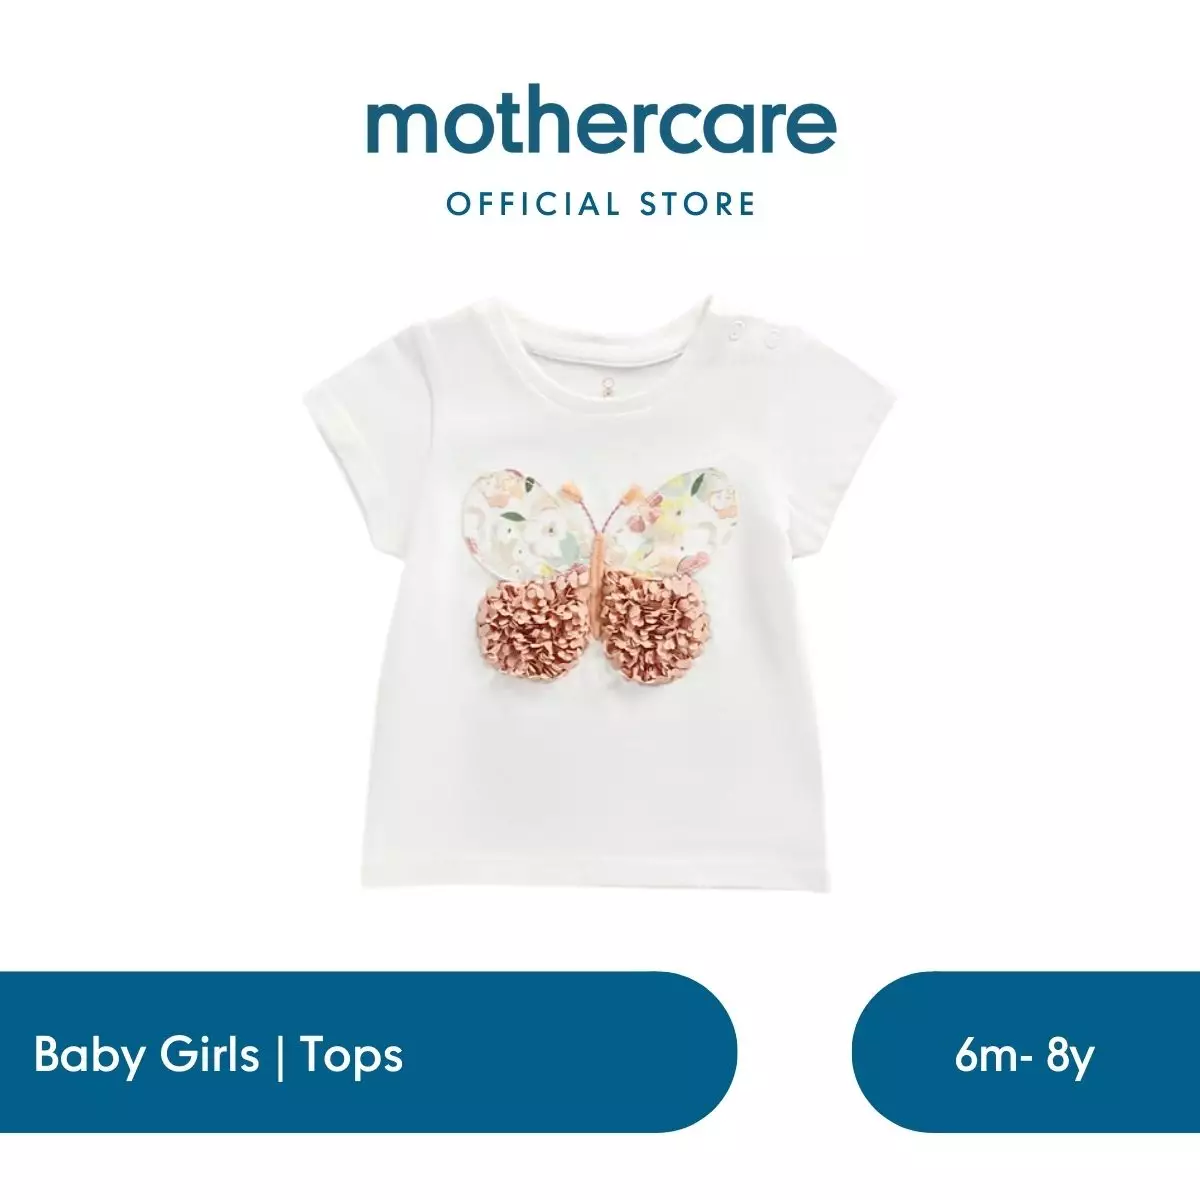Image resolution: width=1200 pixels, height=1200 pixels.
Task: Click the 6m- 8y size badge
Action: (x=1025, y=1052)
